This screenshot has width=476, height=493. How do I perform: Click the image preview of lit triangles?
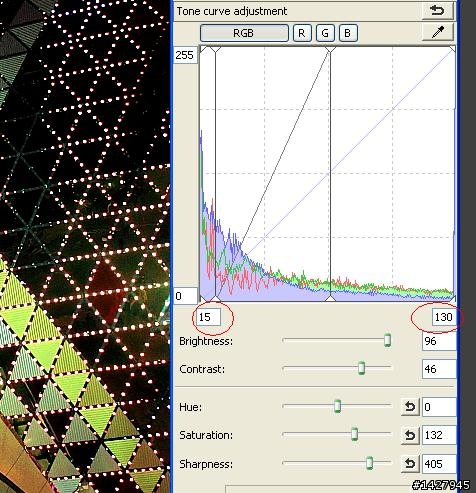(85, 246)
